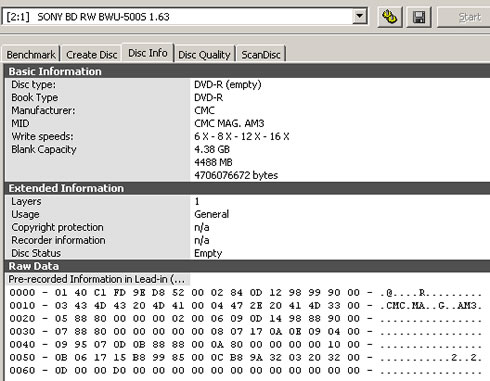
Task: Click the Usage value 'General'
Action: point(212,214)
